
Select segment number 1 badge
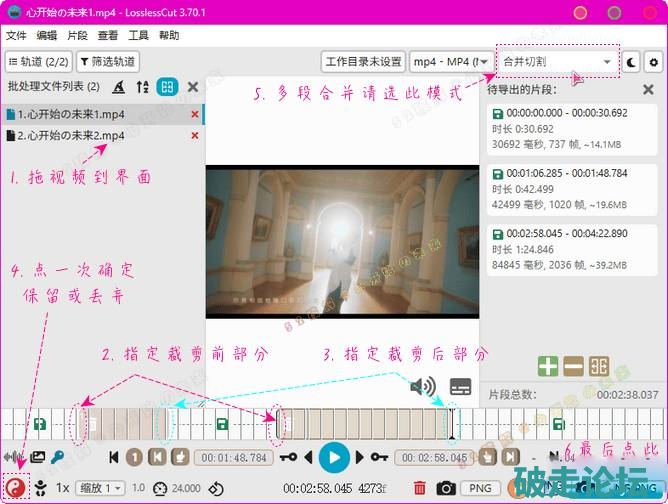(x=135, y=458)
